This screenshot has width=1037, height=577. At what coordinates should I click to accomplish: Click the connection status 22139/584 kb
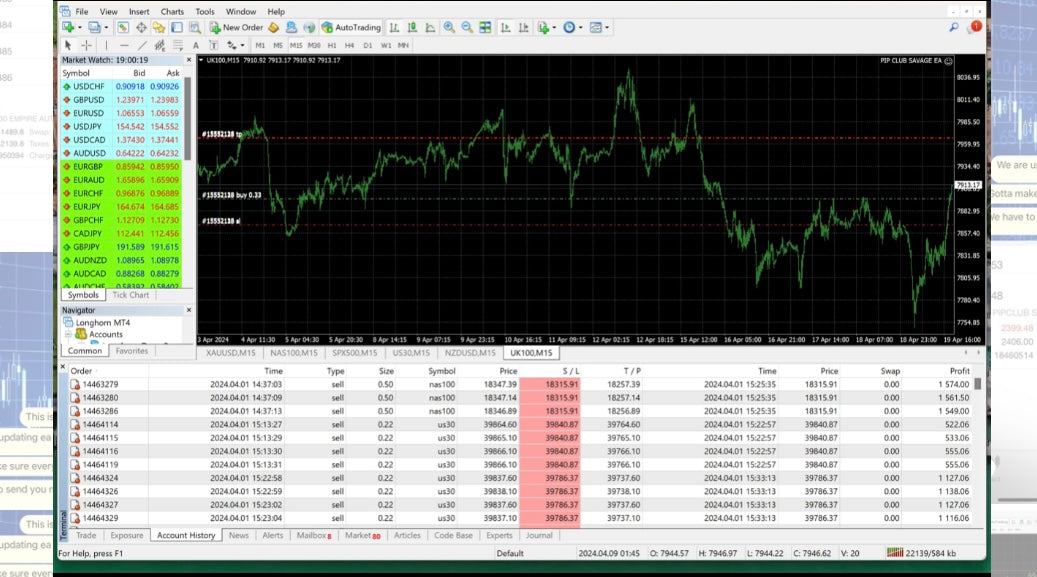coord(921,553)
